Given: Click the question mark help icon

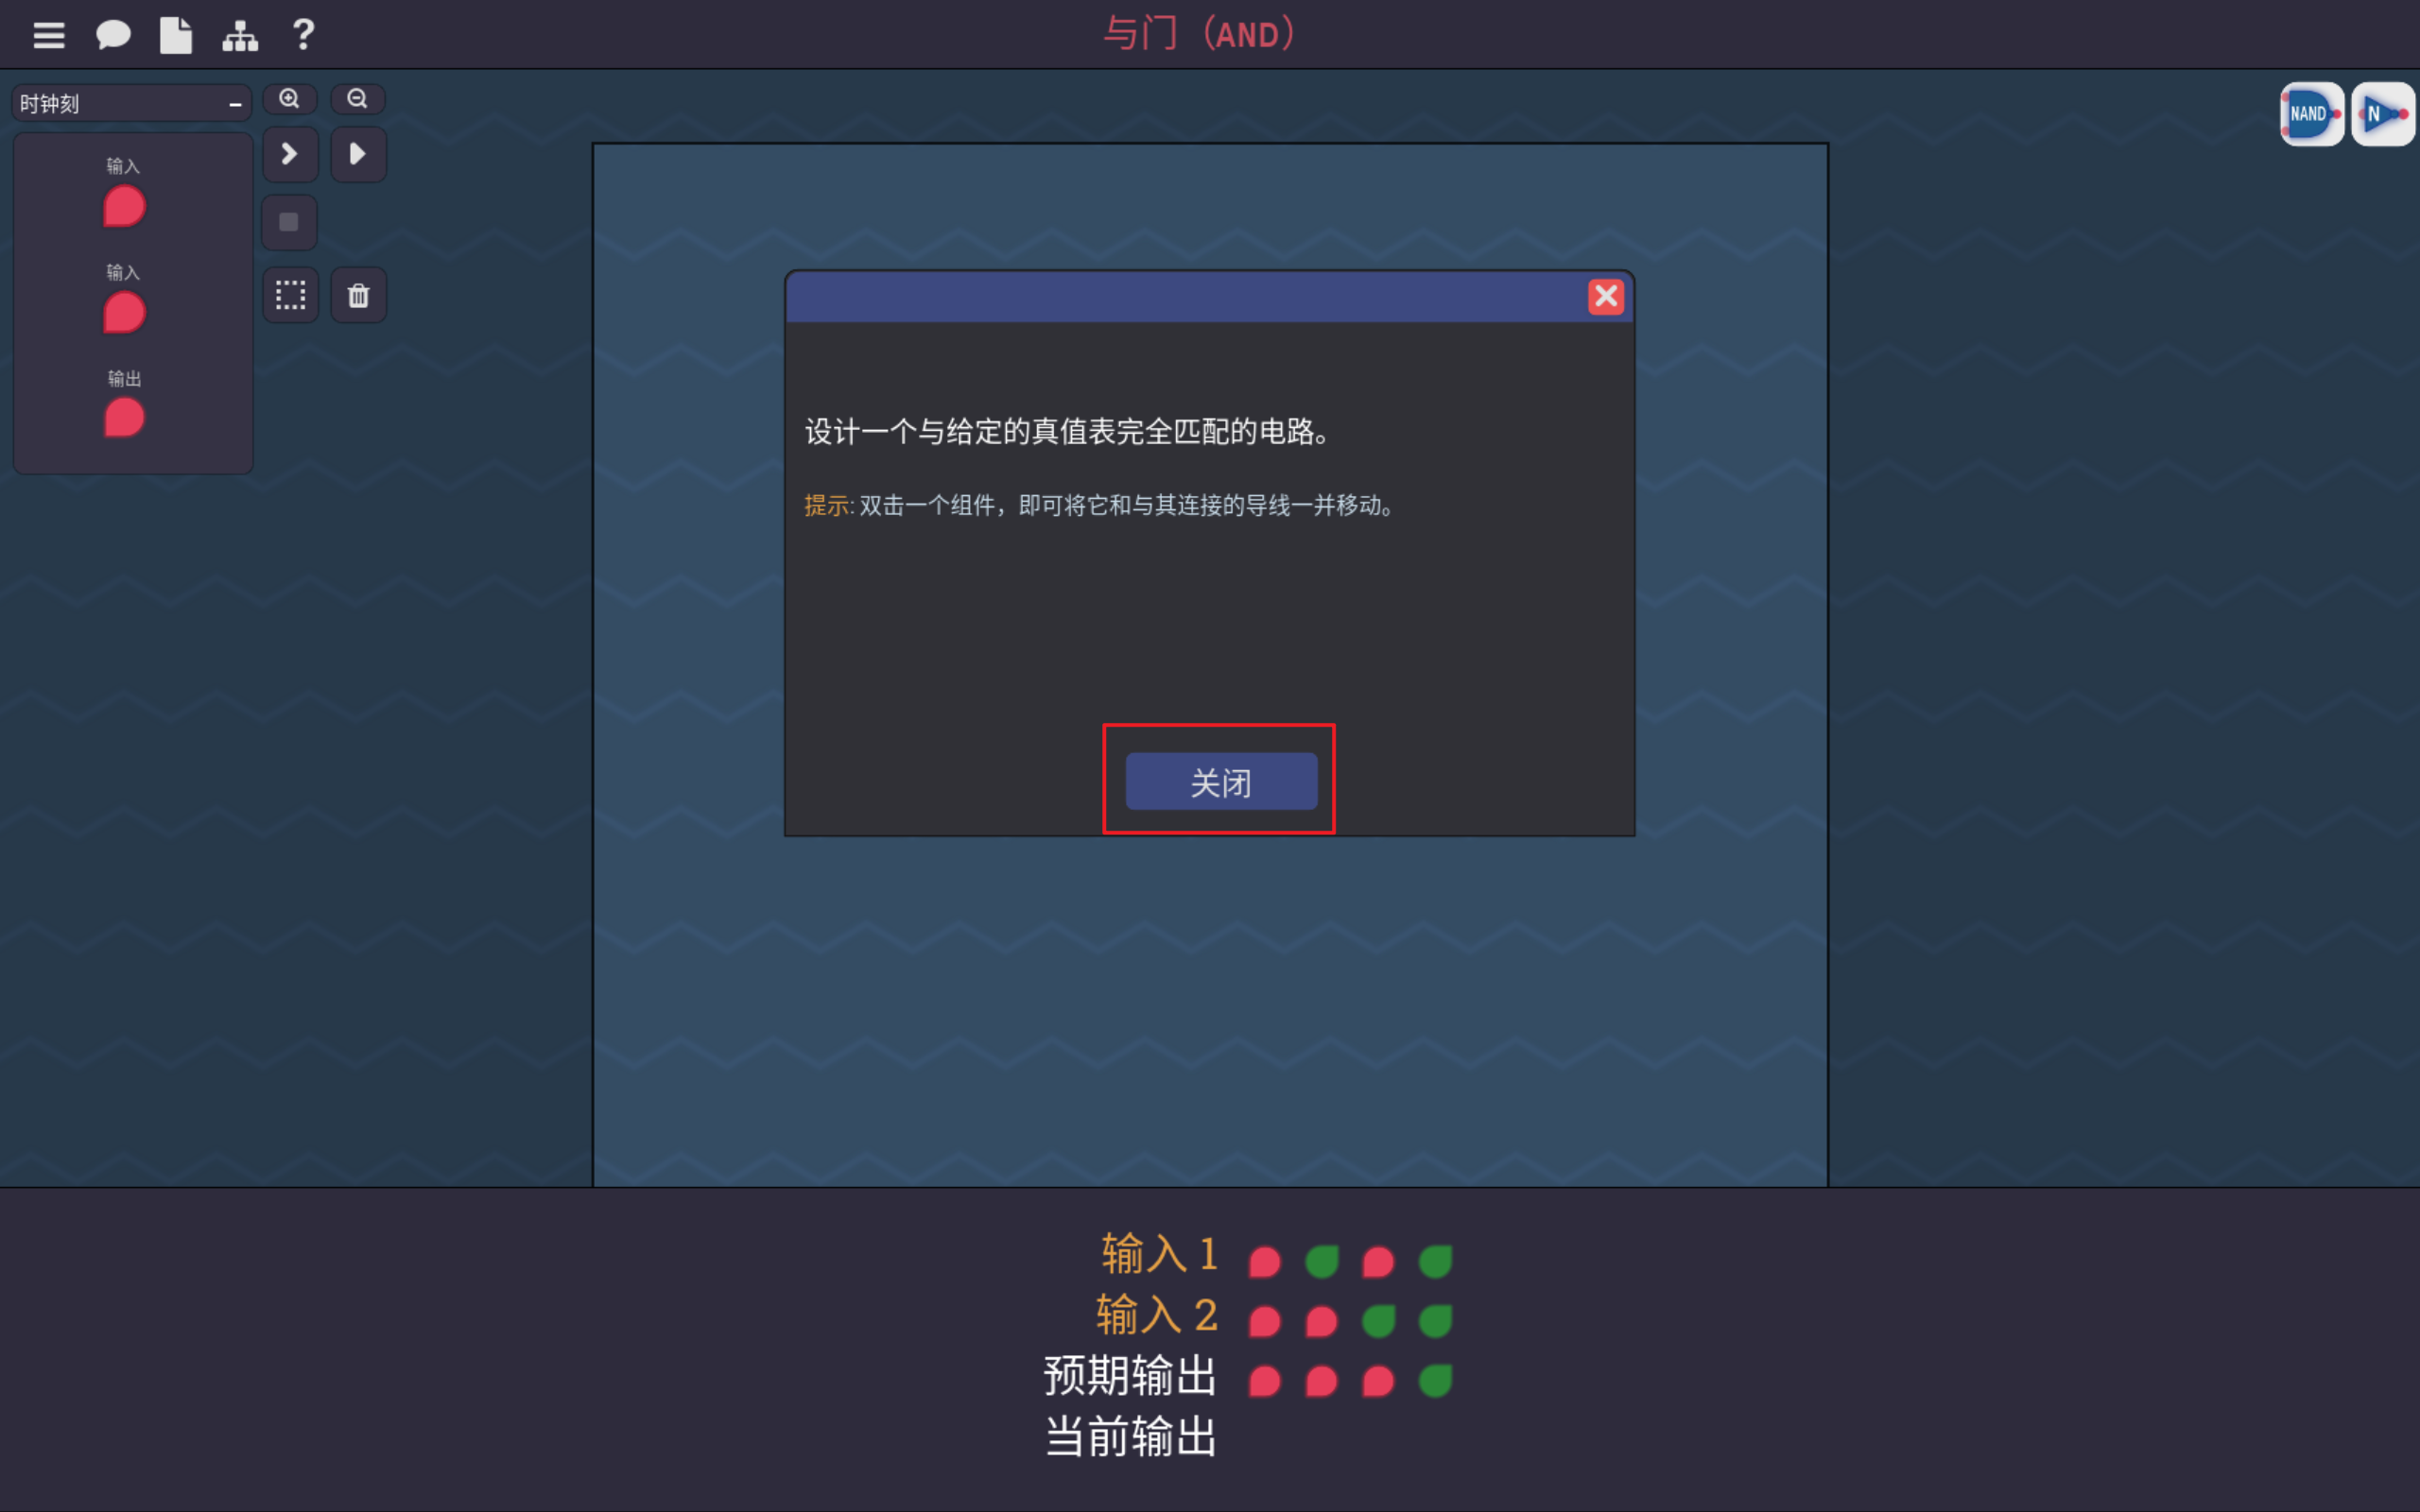Looking at the screenshot, I should (303, 36).
